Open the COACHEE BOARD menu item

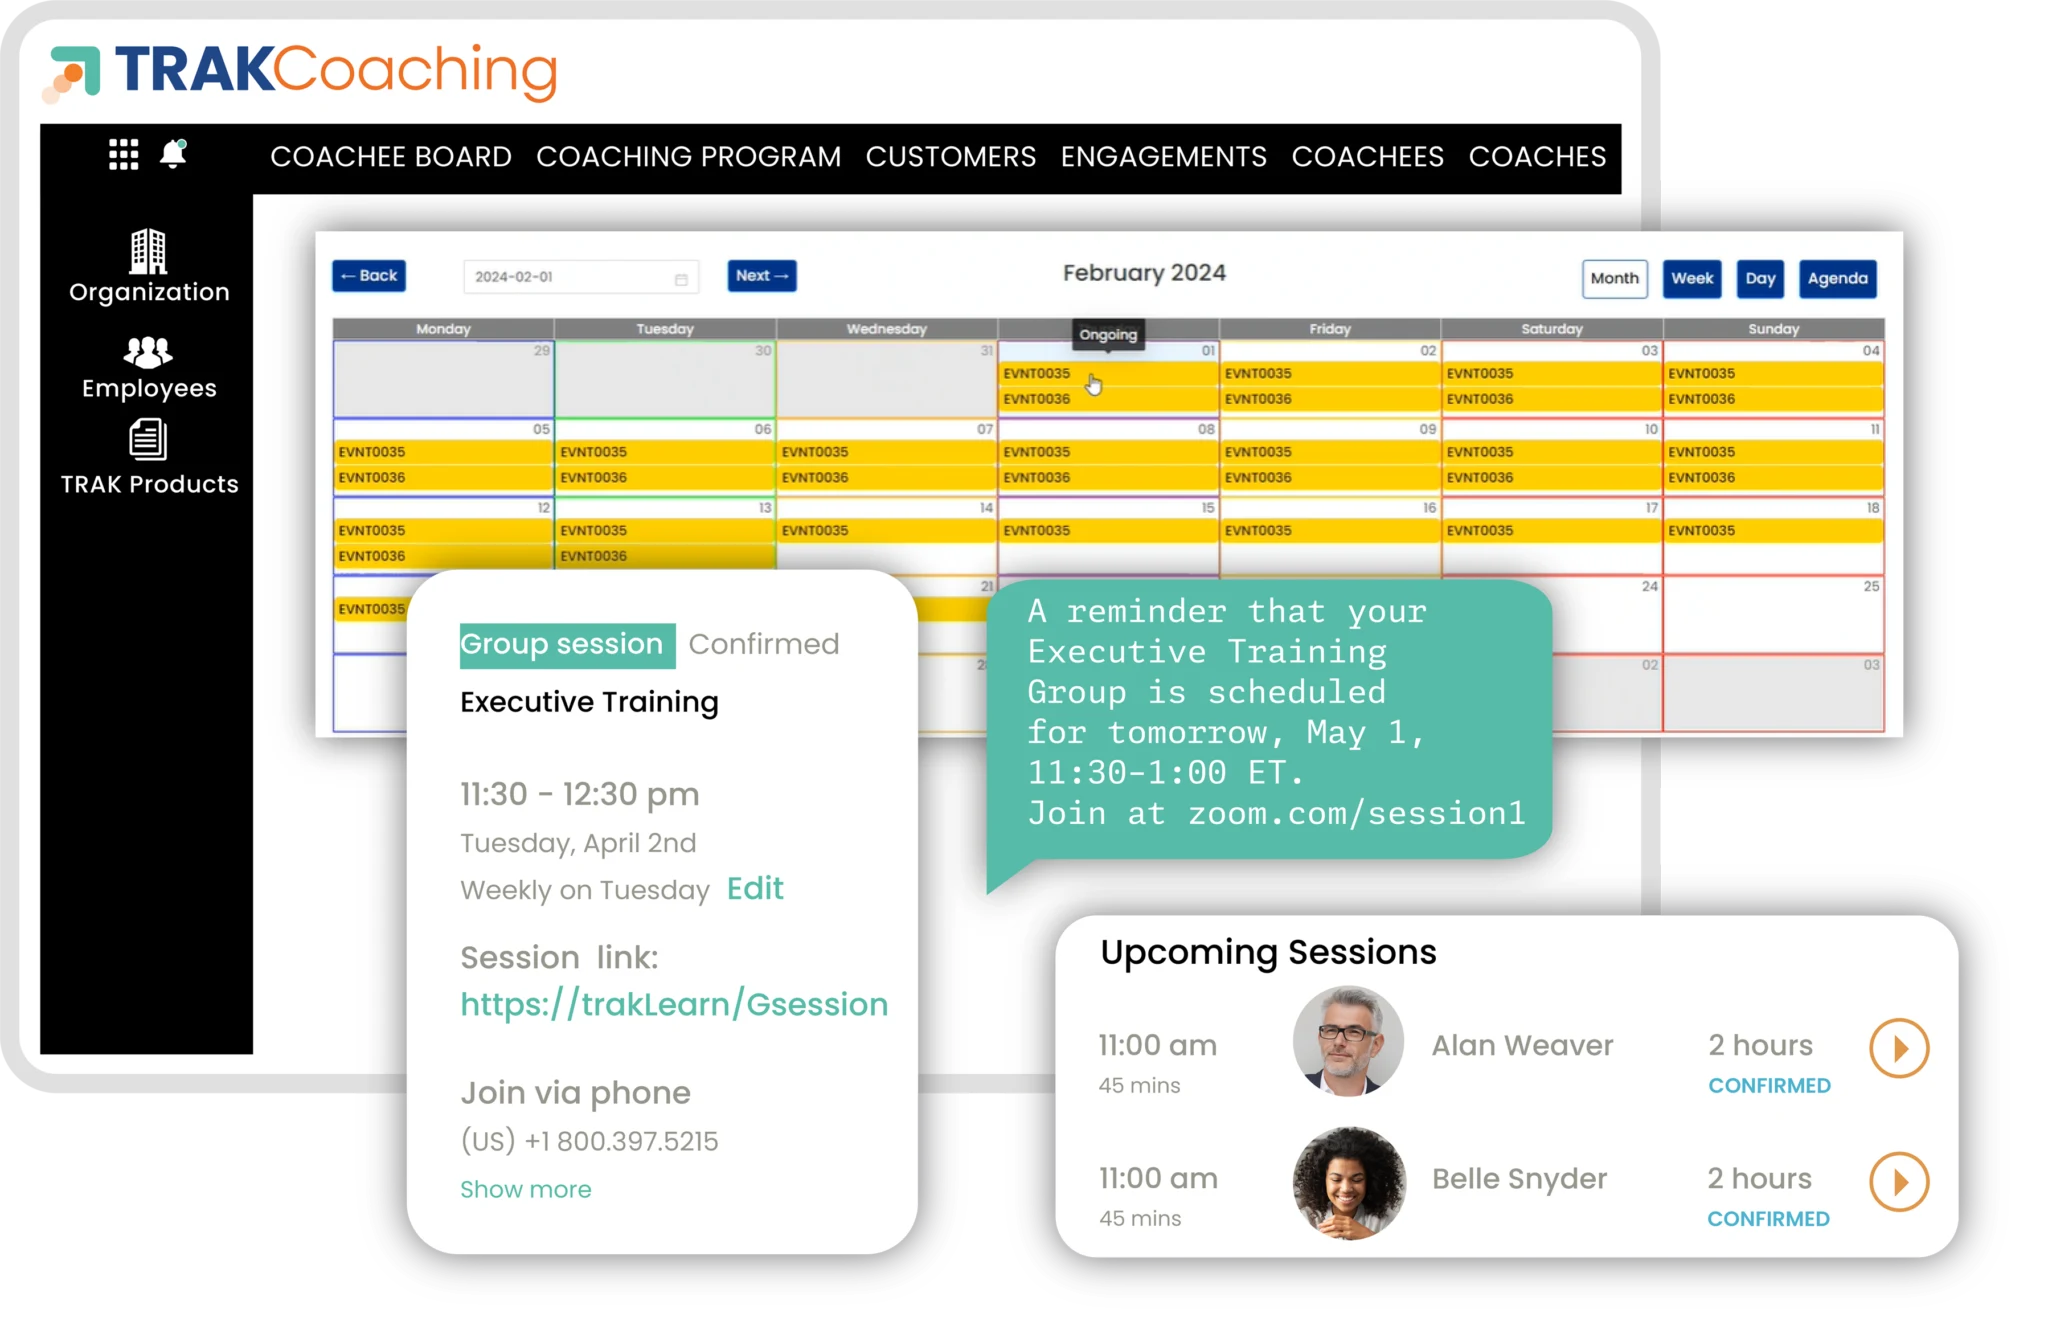click(391, 157)
